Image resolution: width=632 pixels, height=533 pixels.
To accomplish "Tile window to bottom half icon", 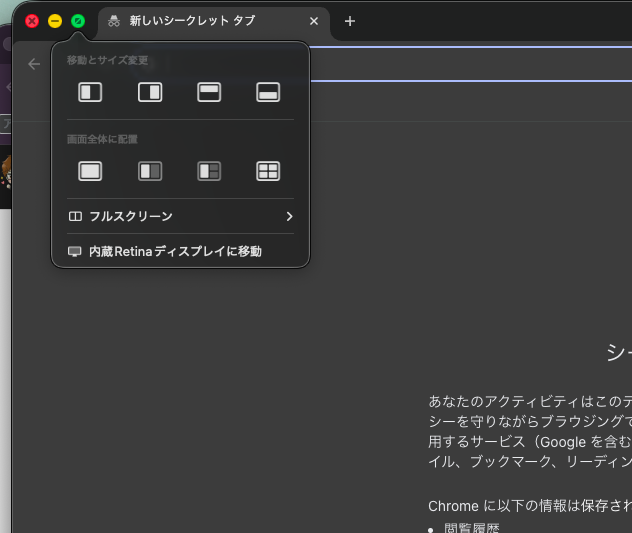I will [268, 92].
